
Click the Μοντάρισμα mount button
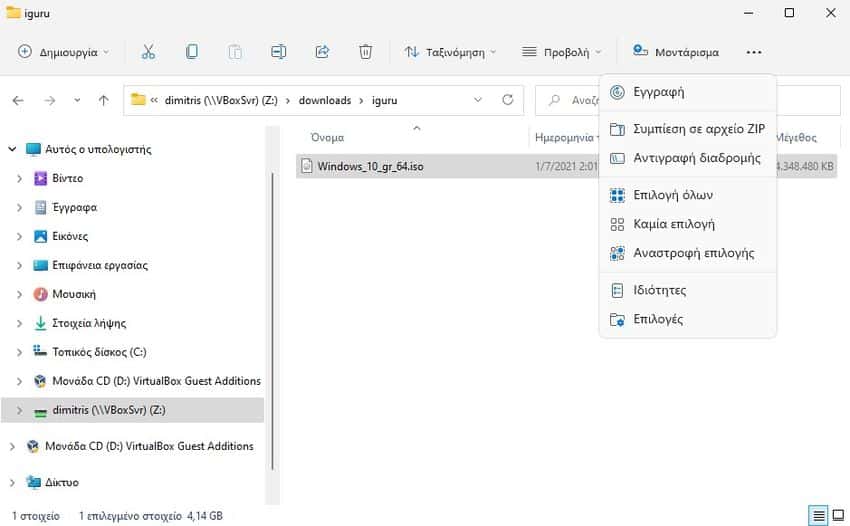click(676, 52)
